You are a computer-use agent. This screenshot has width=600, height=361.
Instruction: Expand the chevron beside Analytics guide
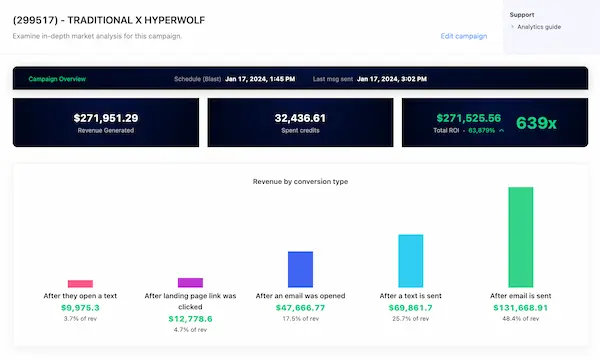pyautogui.click(x=512, y=27)
